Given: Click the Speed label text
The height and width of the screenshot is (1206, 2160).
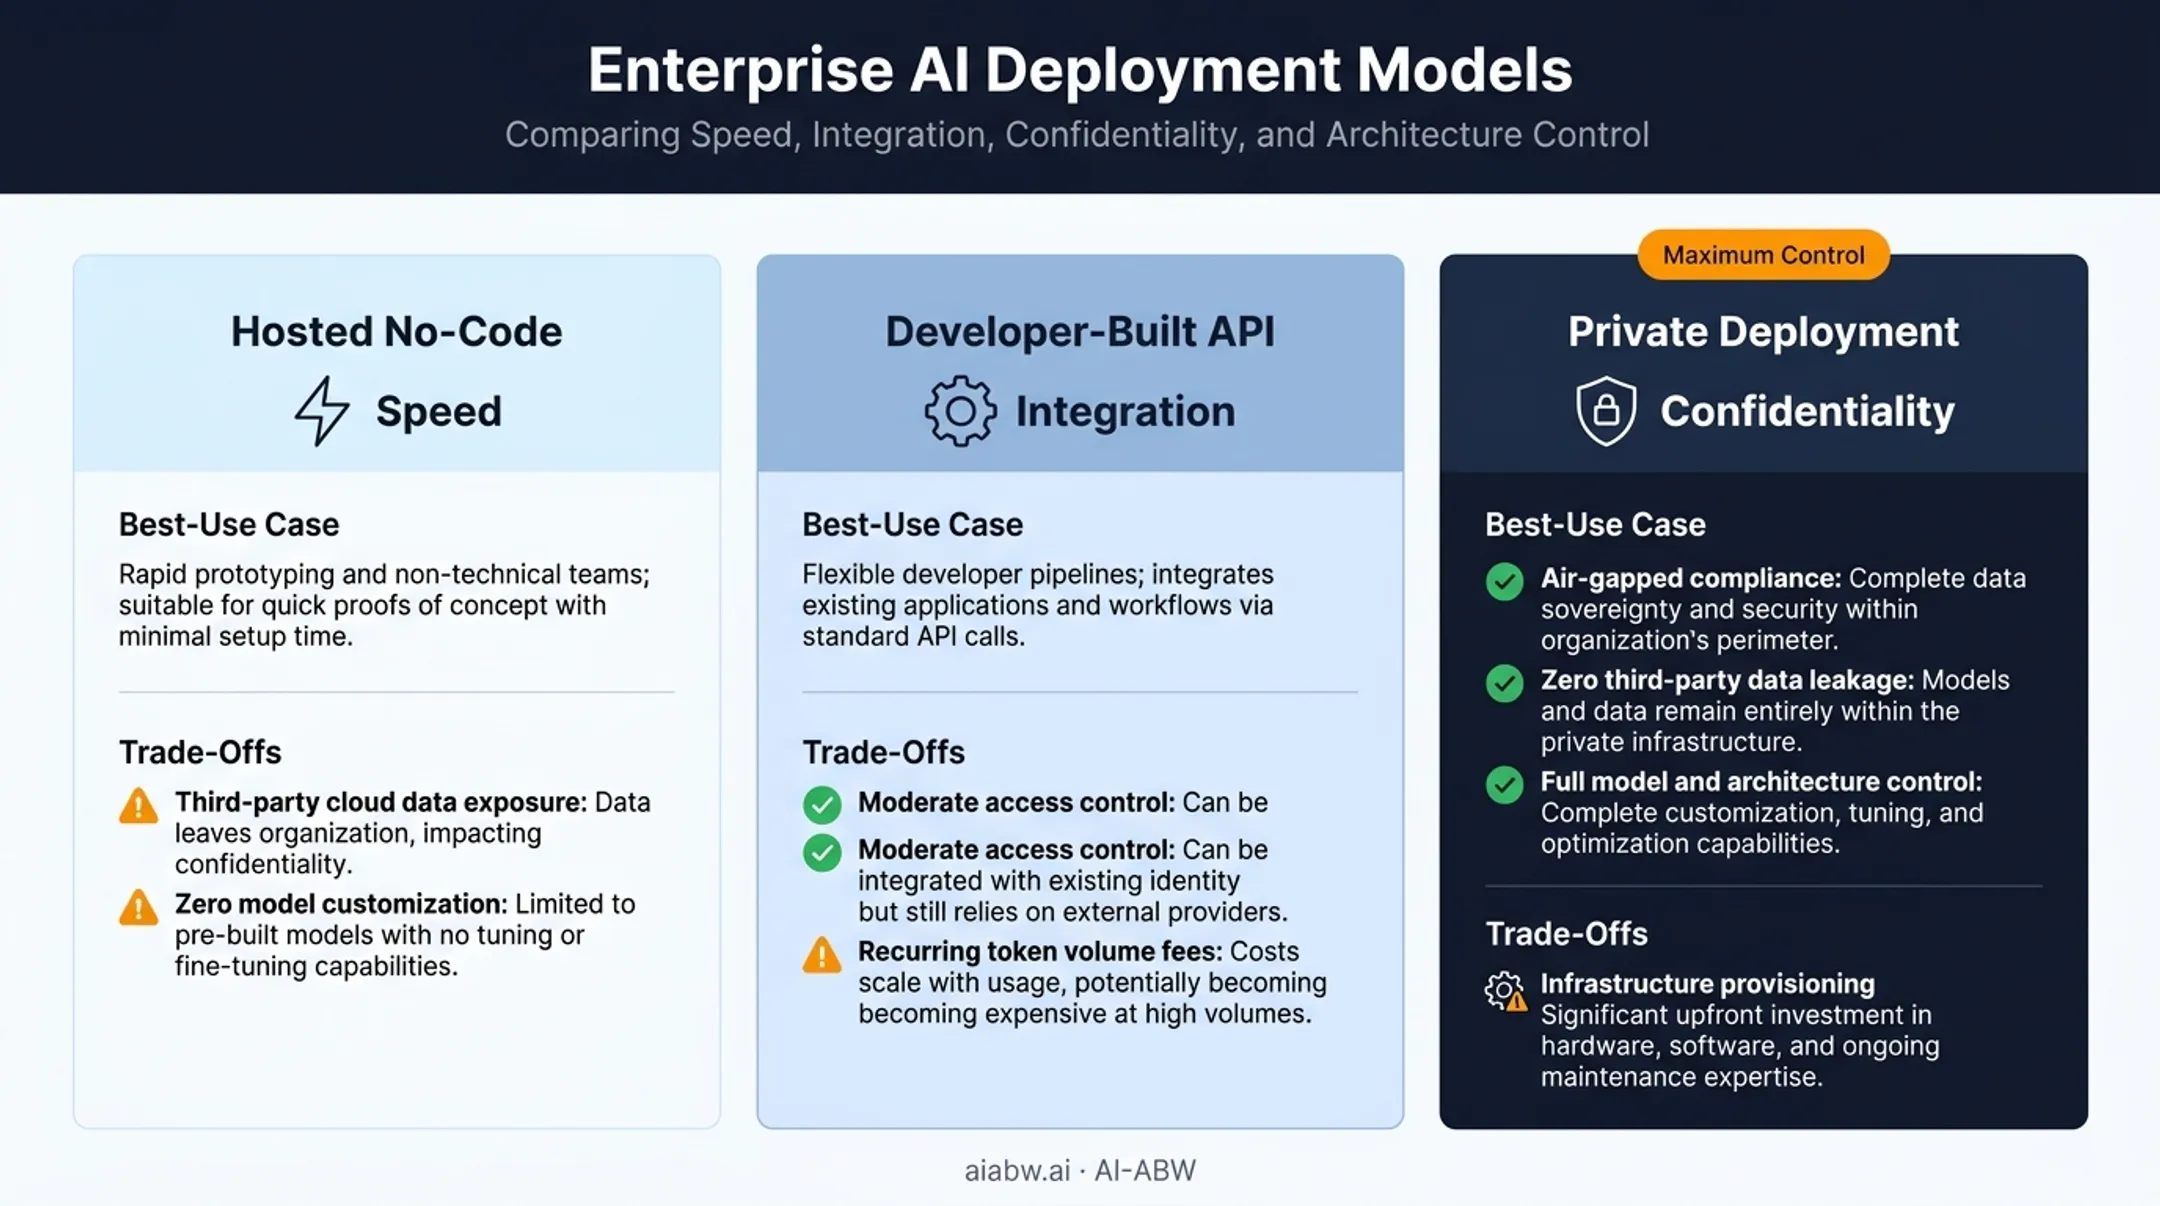Looking at the screenshot, I should point(439,411).
